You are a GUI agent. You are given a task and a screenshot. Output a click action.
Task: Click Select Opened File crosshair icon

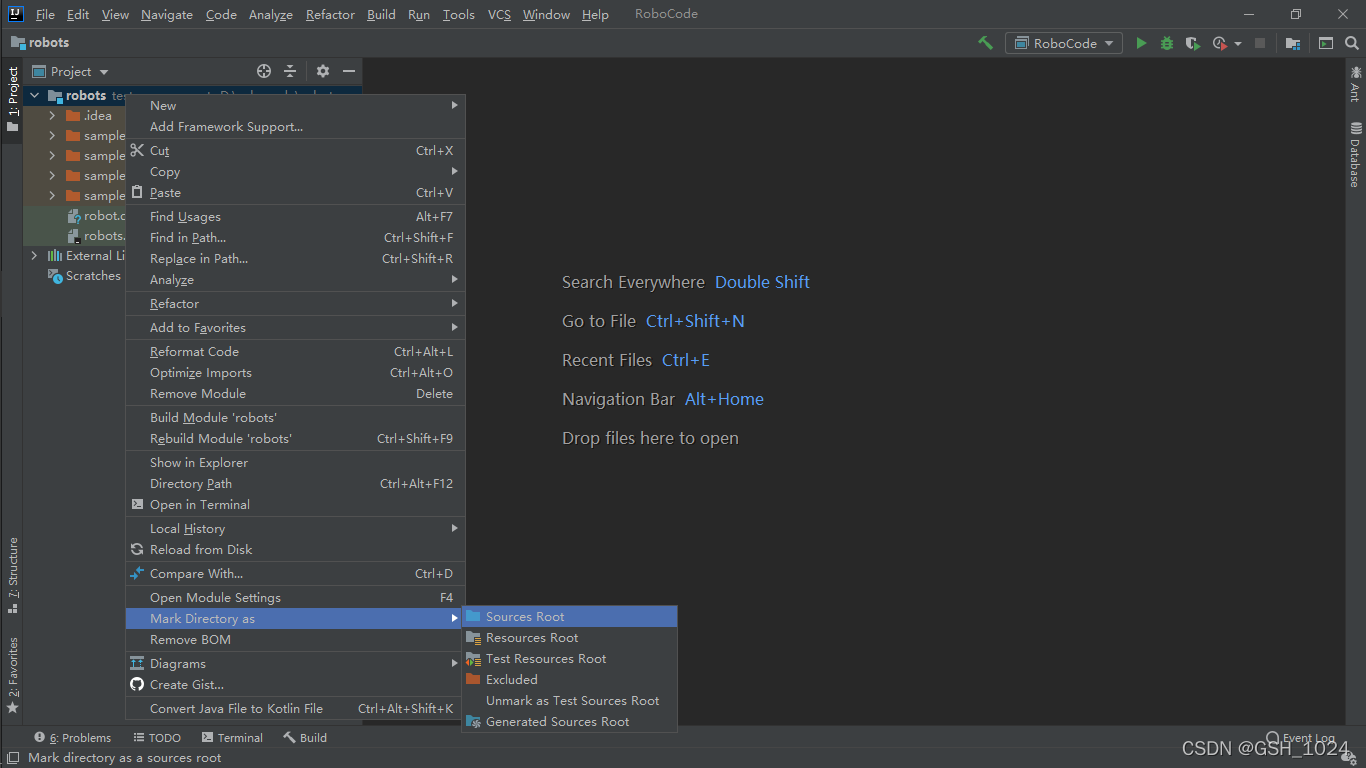point(264,71)
